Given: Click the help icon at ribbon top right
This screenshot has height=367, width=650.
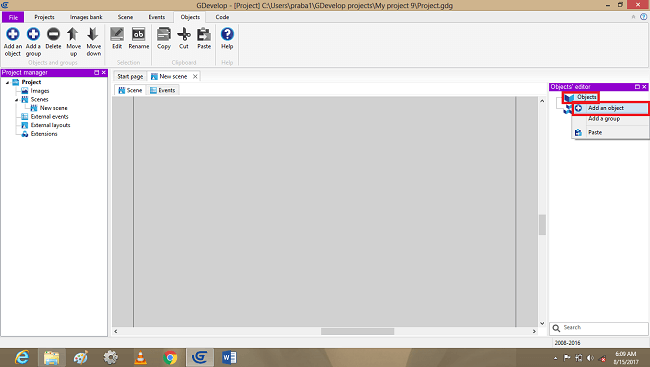Looking at the screenshot, I should click(643, 17).
